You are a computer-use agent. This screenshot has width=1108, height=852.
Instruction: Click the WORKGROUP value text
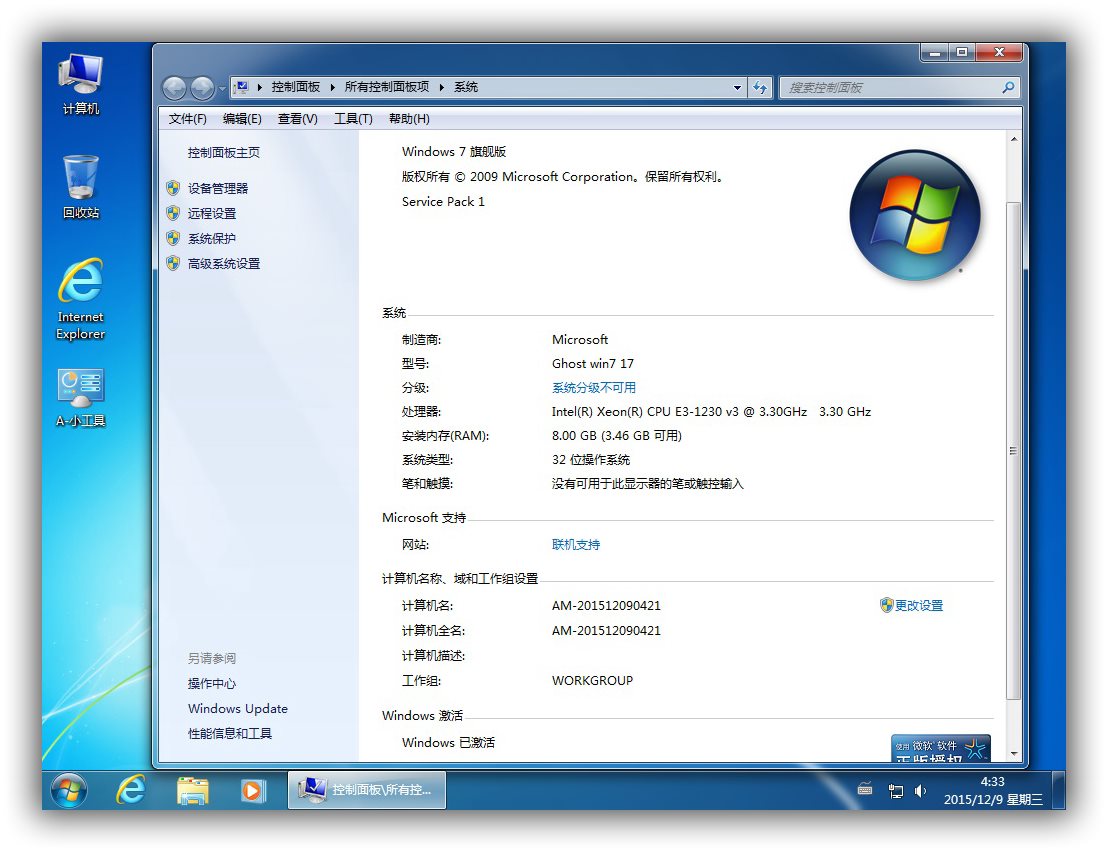point(592,681)
